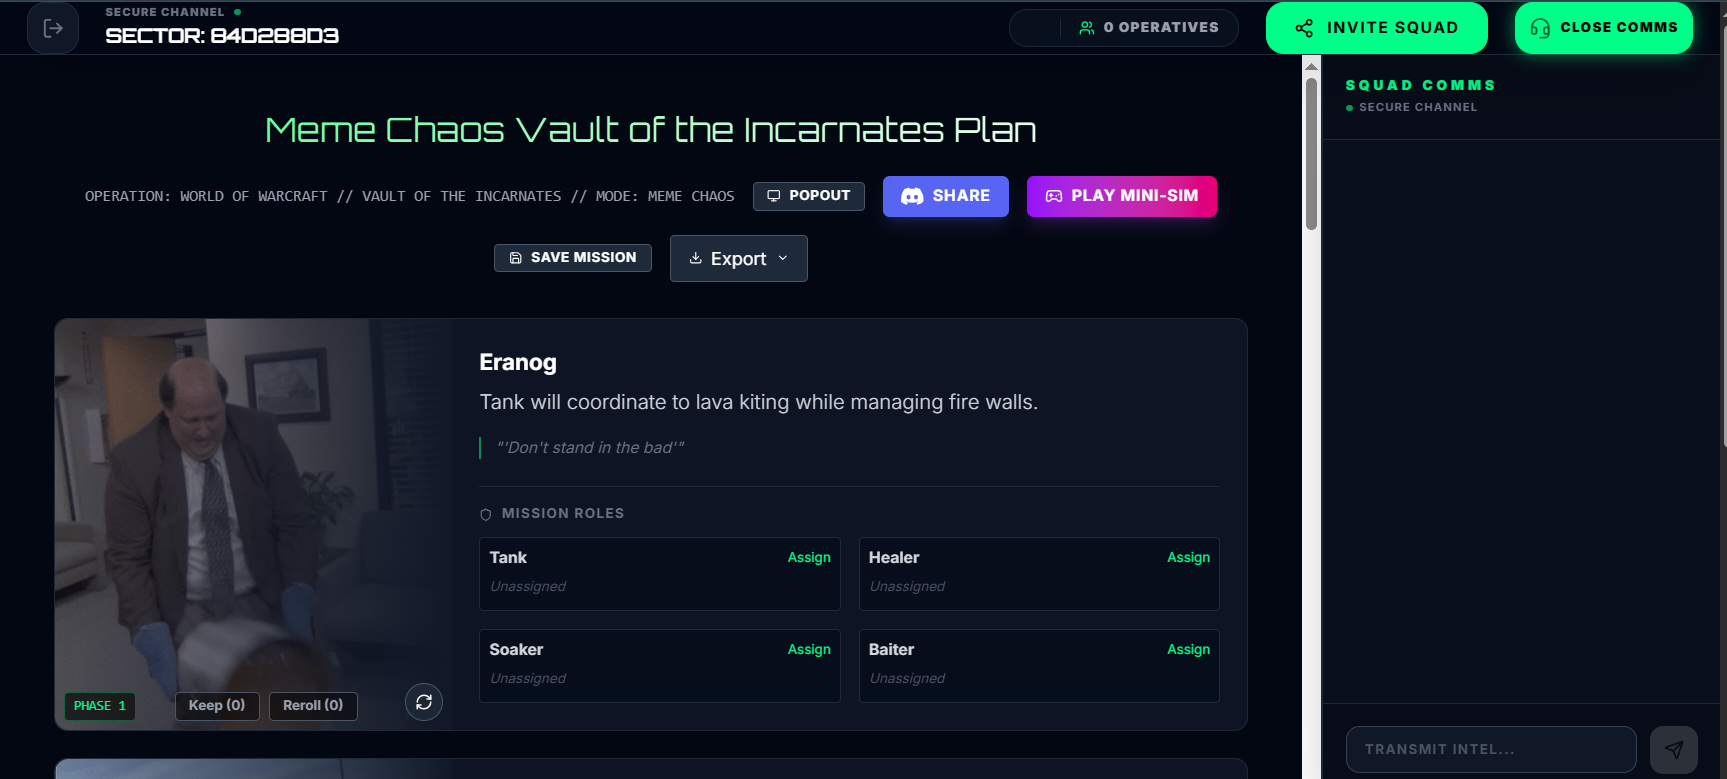Click the Meme Chaos Vault plan title
1727x779 pixels.
651,130
